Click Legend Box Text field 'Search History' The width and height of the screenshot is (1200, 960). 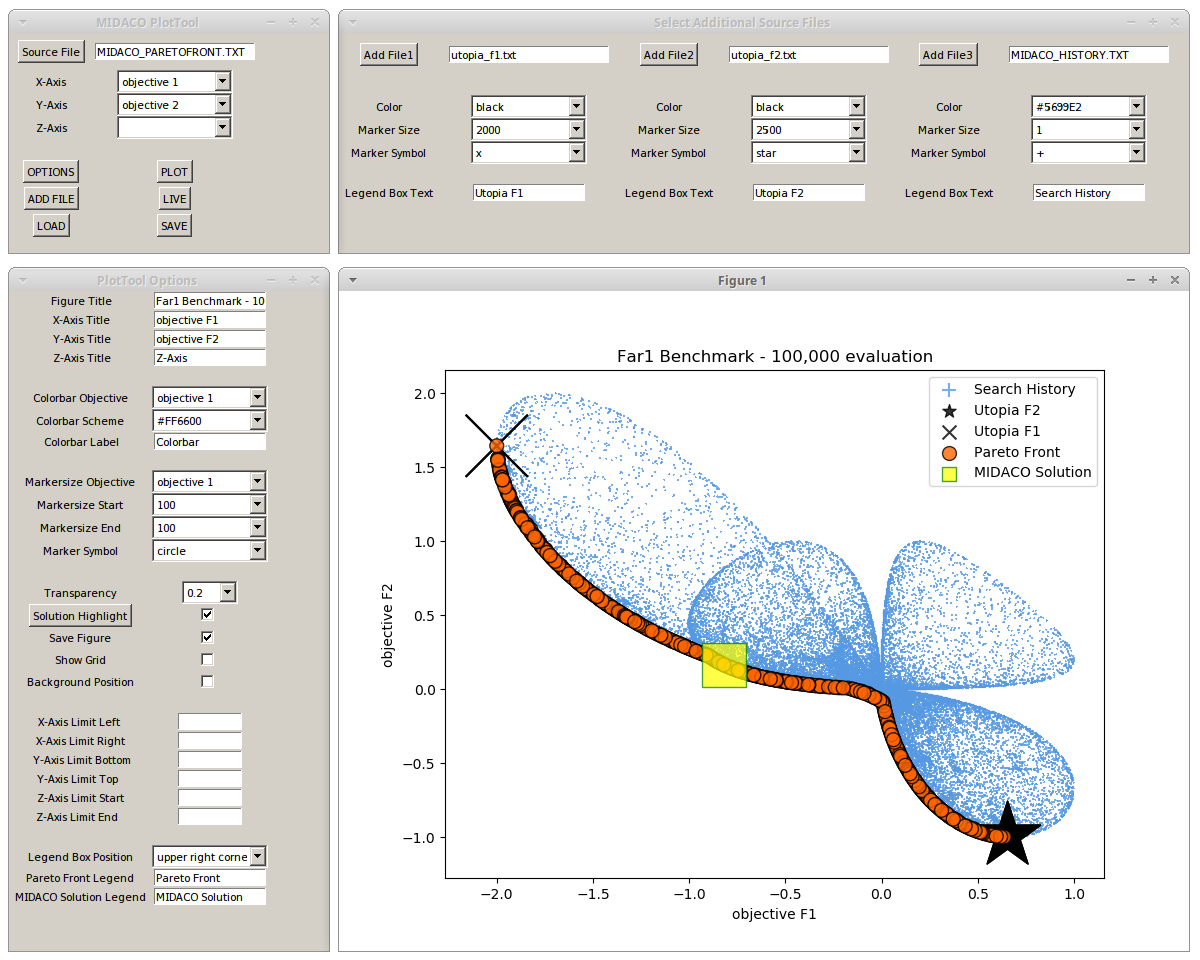tap(1089, 193)
